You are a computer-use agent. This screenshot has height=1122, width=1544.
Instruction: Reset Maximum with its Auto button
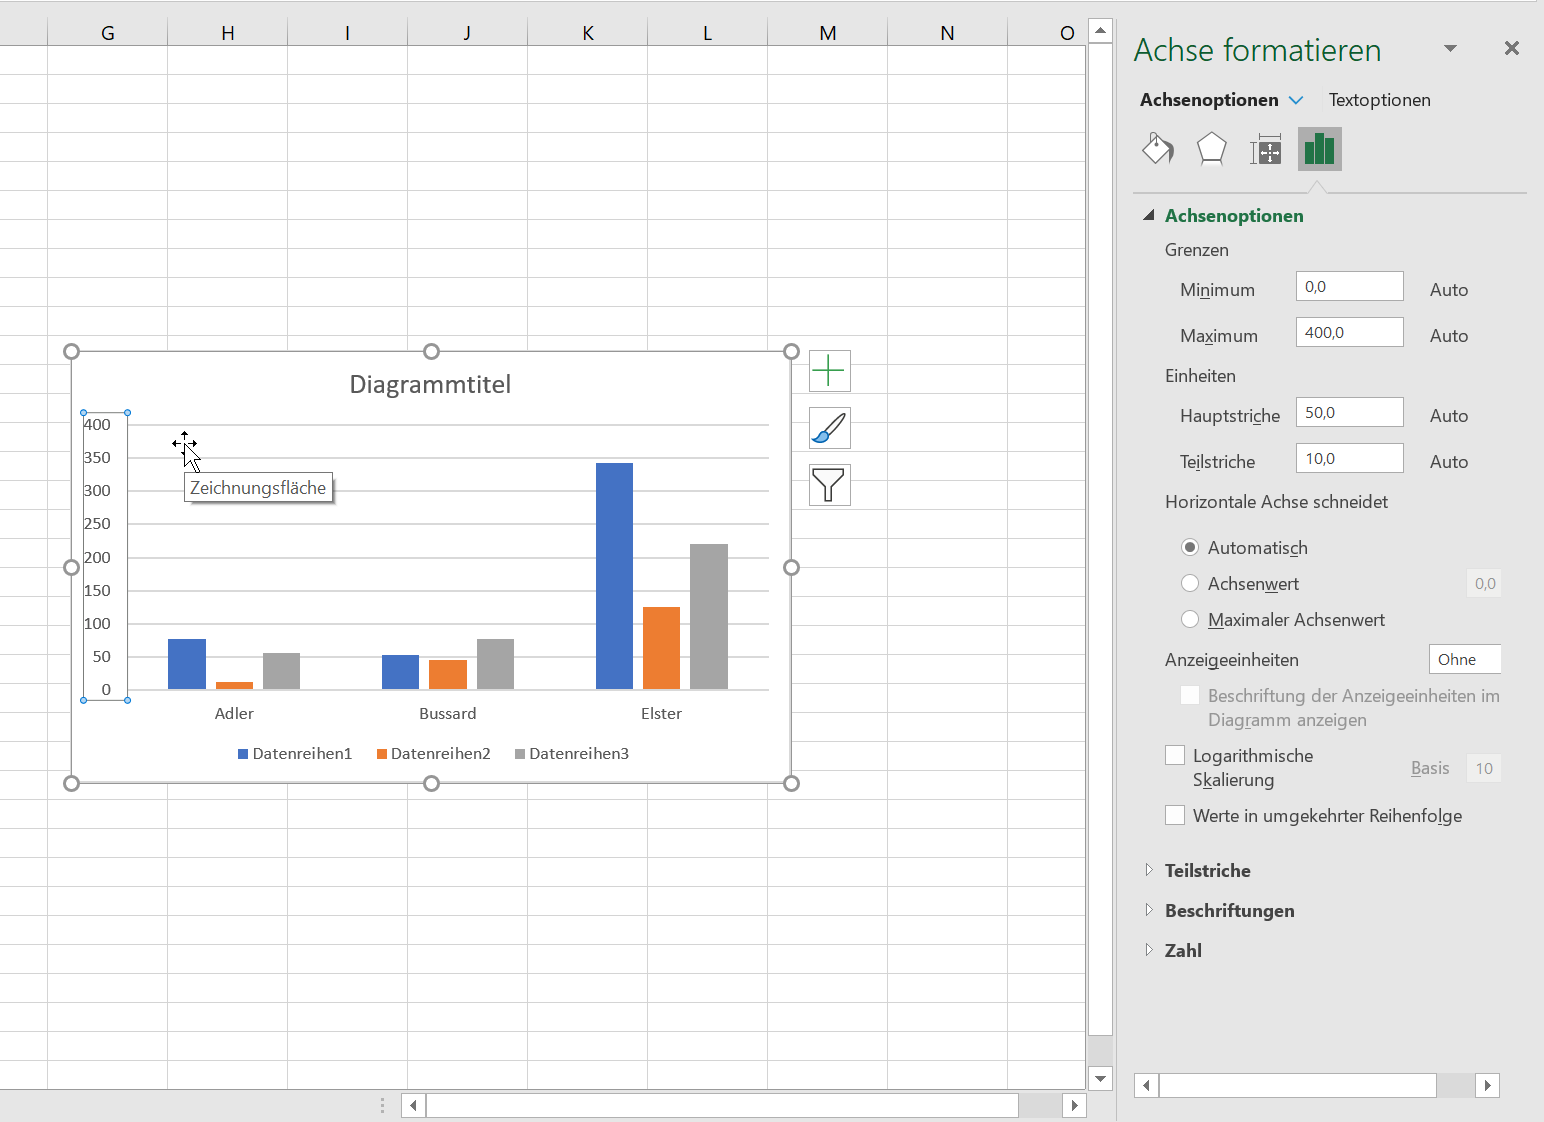coord(1448,336)
